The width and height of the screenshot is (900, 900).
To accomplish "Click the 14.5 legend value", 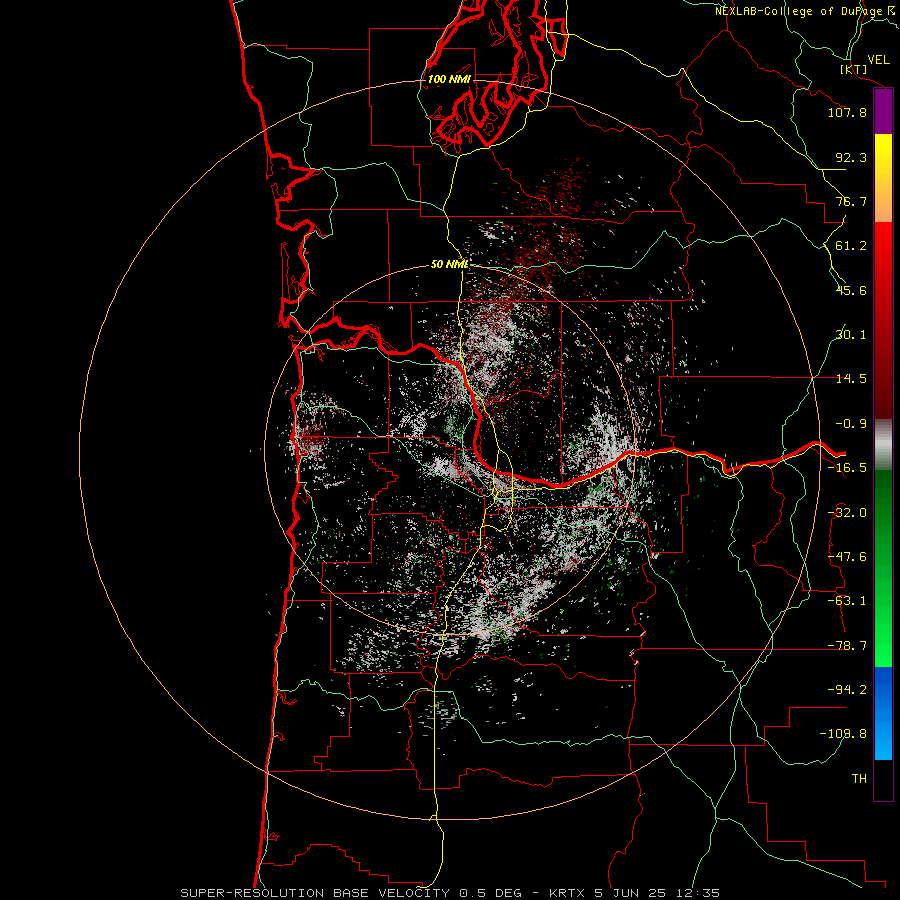I will (851, 379).
